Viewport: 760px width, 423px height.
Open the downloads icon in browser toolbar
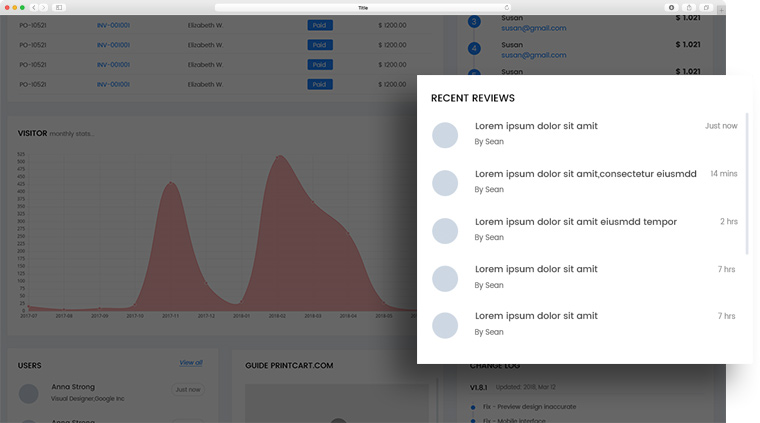click(x=672, y=7)
